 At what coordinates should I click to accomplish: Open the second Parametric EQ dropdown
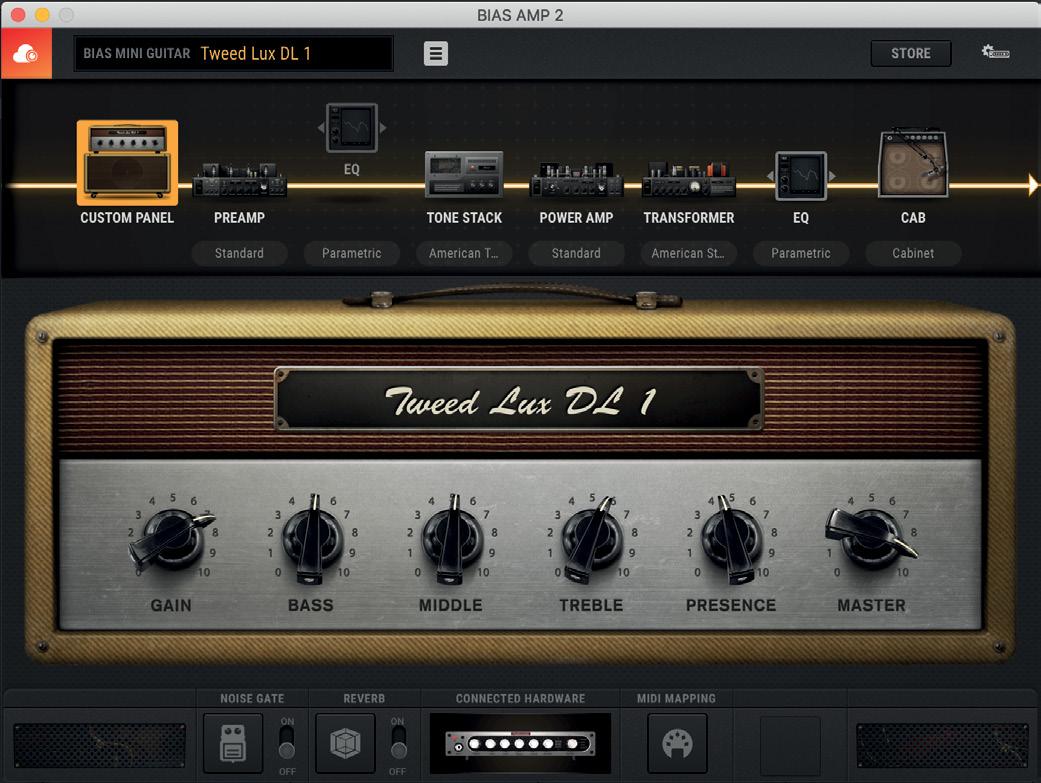801,253
